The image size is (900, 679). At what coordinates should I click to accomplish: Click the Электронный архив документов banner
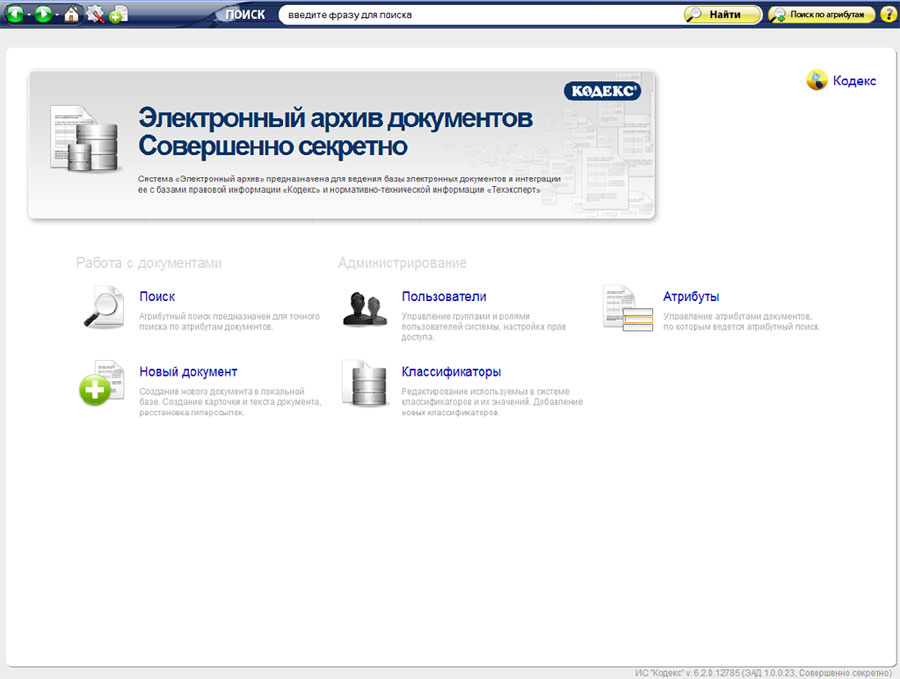coord(341,144)
